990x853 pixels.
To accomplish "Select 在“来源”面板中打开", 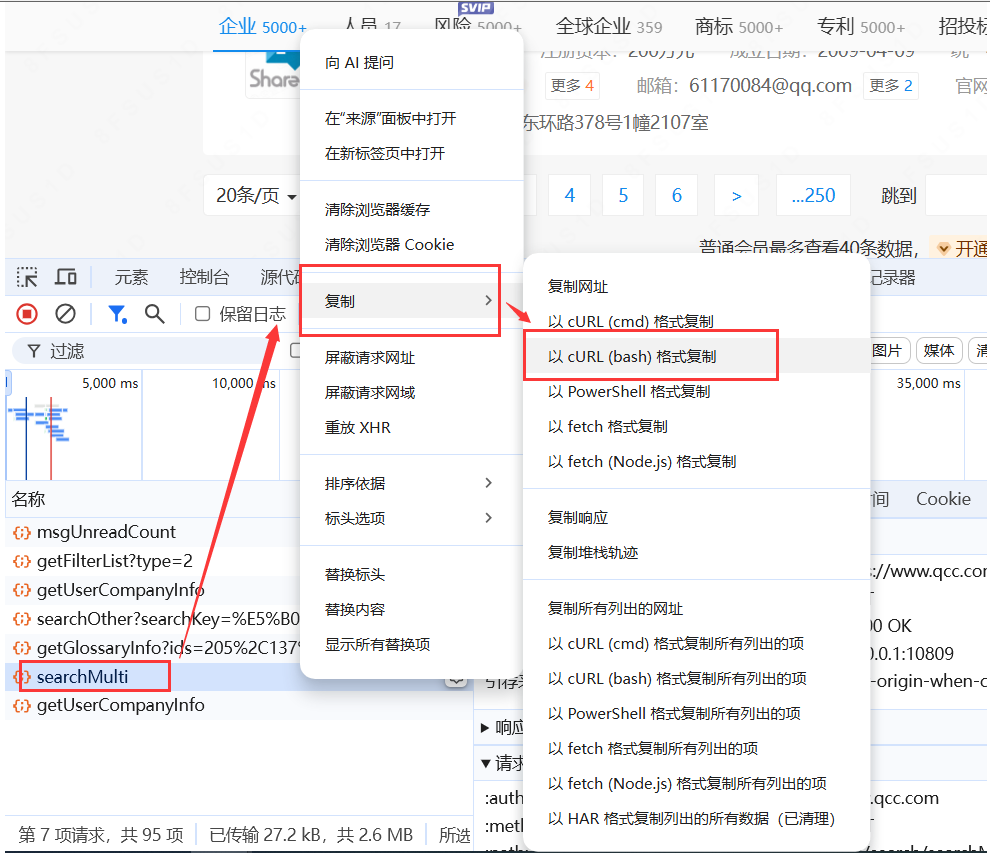I will point(390,118).
